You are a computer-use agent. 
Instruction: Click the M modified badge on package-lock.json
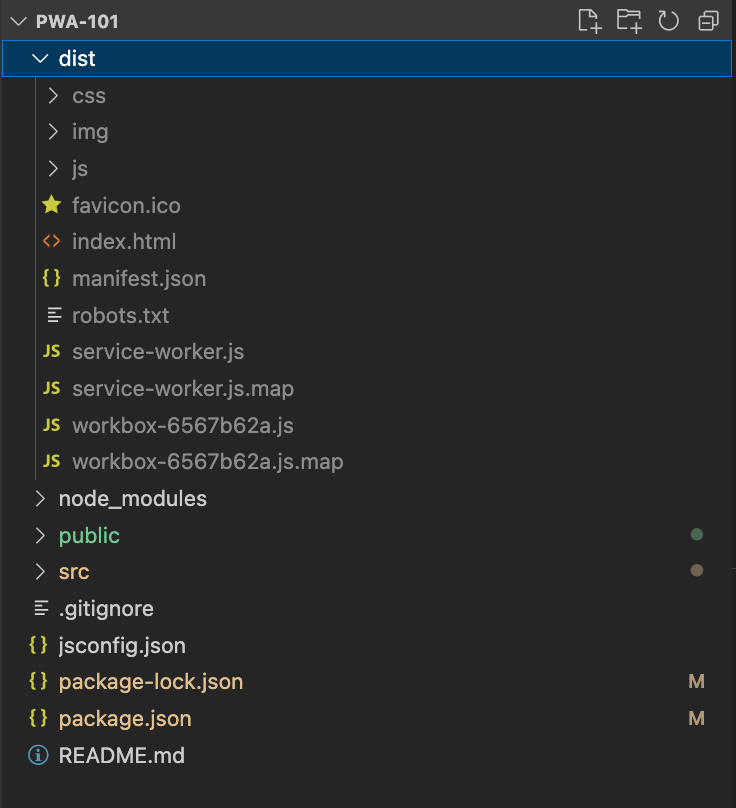pyautogui.click(x=697, y=682)
